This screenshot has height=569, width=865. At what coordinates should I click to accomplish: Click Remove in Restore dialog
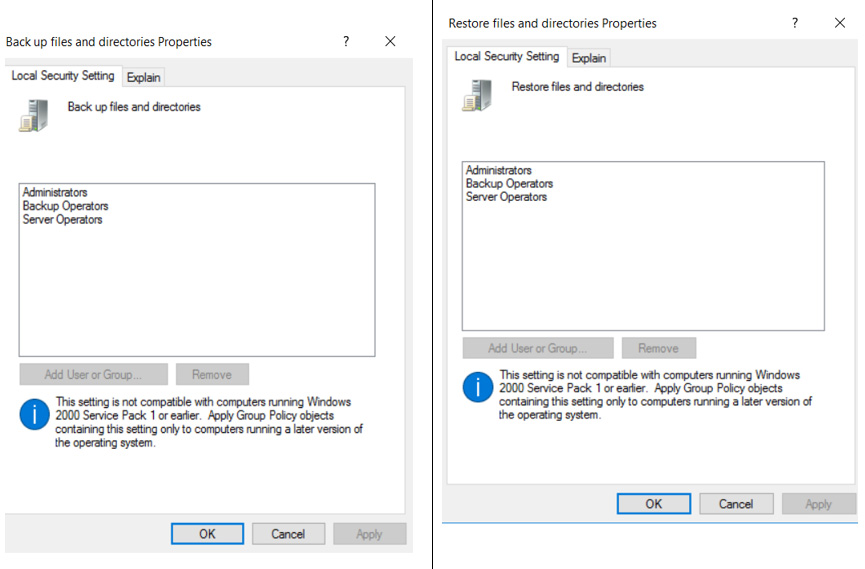tap(659, 348)
